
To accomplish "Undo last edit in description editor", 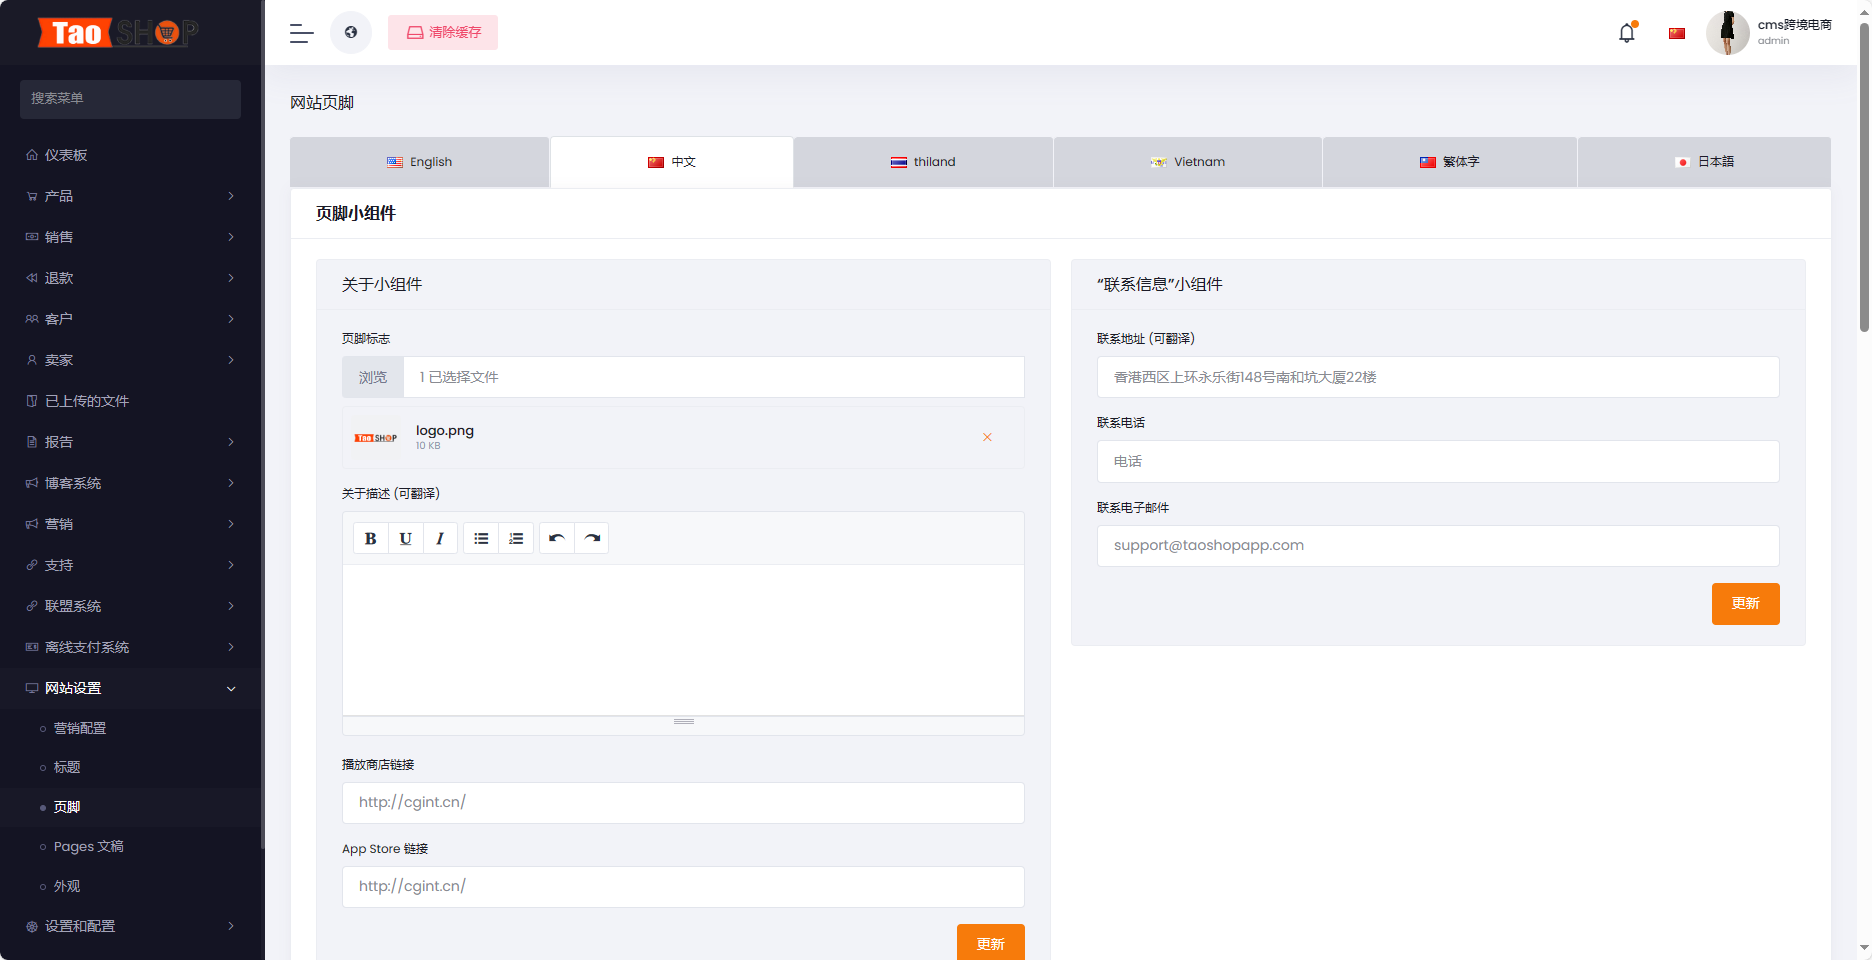I will 557,538.
